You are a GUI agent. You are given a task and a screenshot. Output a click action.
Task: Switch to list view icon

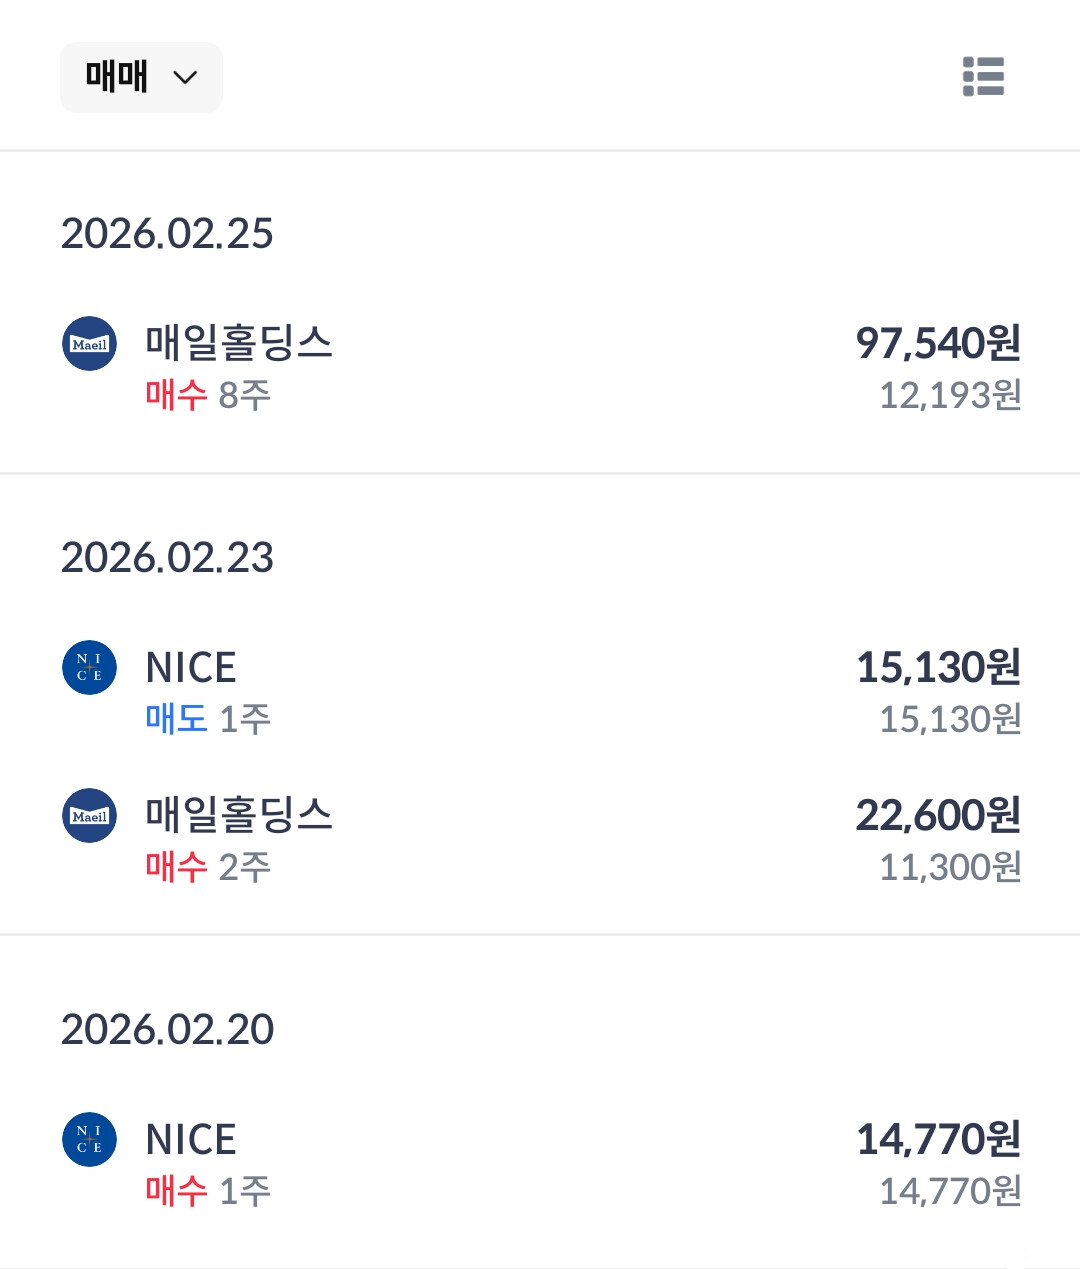983,77
